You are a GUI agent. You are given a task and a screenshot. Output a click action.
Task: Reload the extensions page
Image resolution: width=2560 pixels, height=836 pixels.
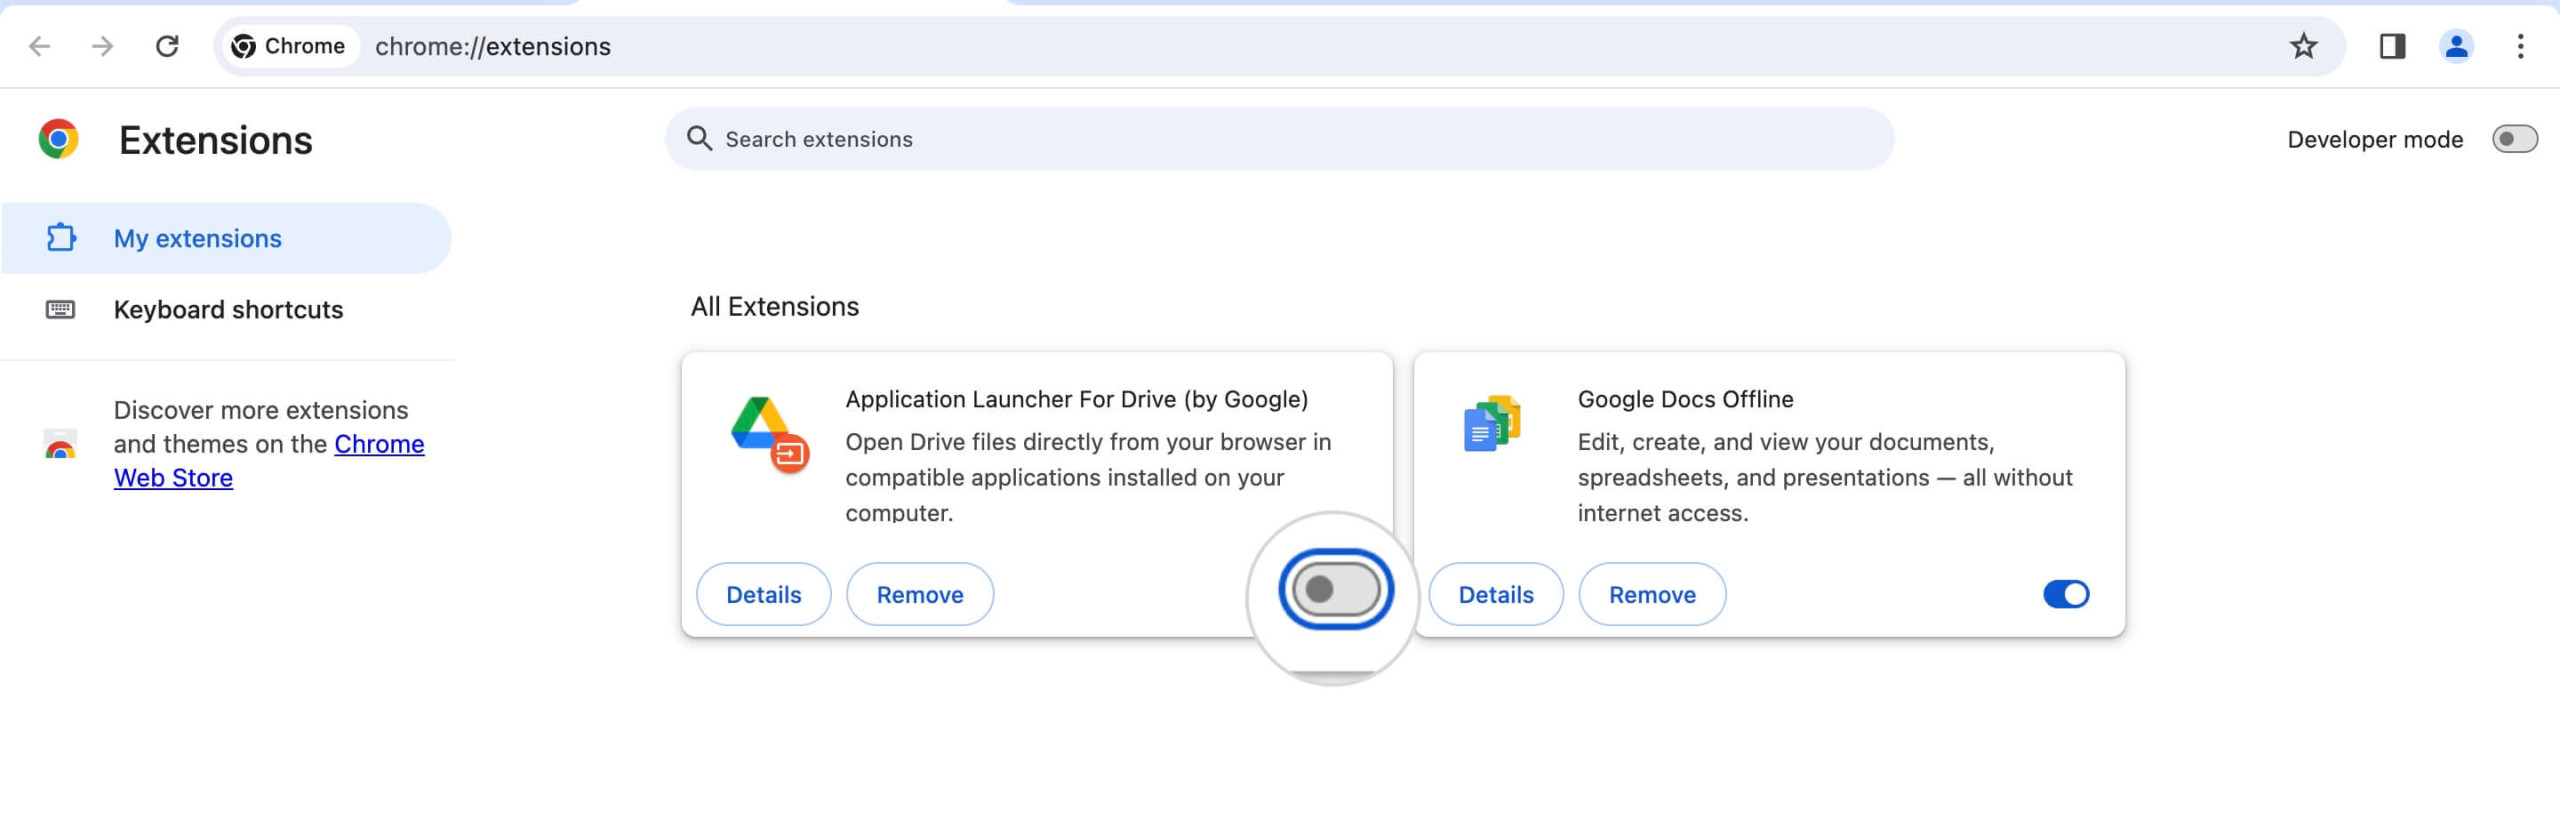click(x=167, y=46)
